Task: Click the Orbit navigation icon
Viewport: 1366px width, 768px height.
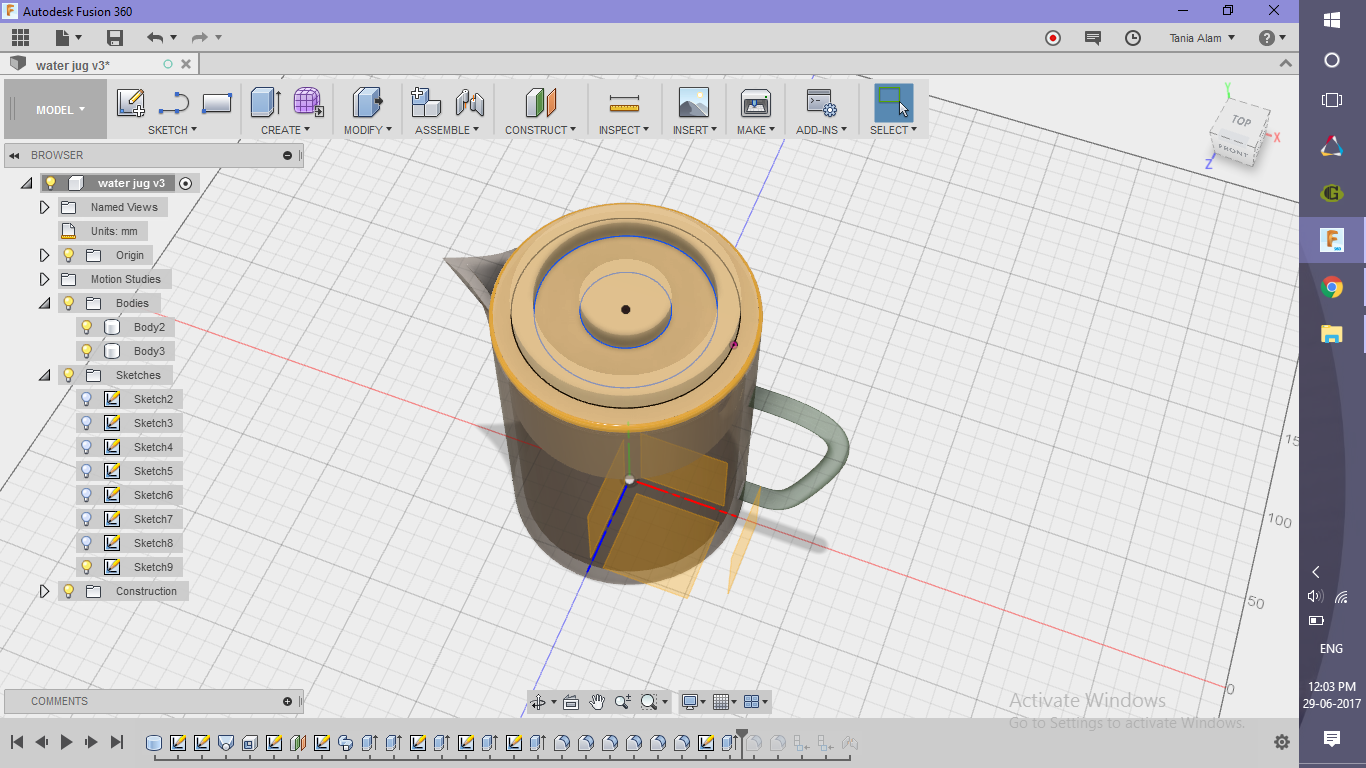Action: click(x=538, y=702)
